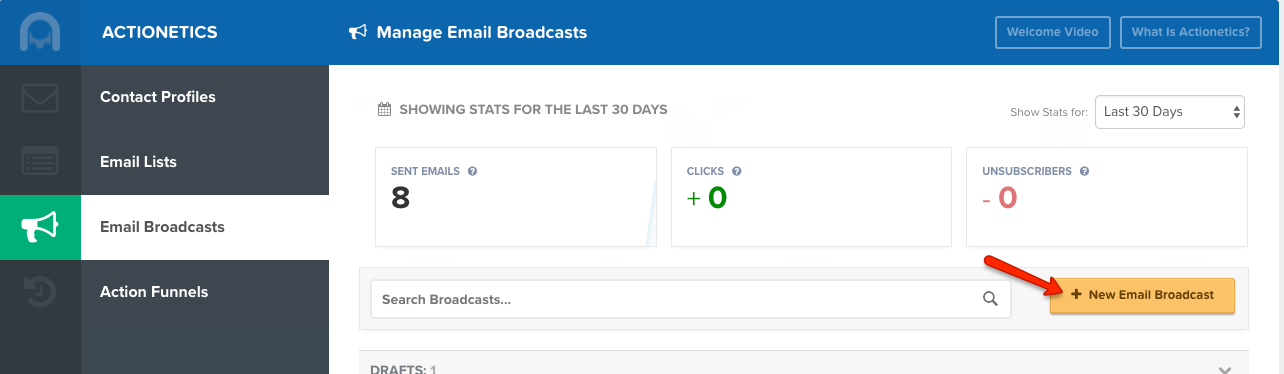
Task: Open the envelope Contact Profiles icon
Action: click(40, 98)
